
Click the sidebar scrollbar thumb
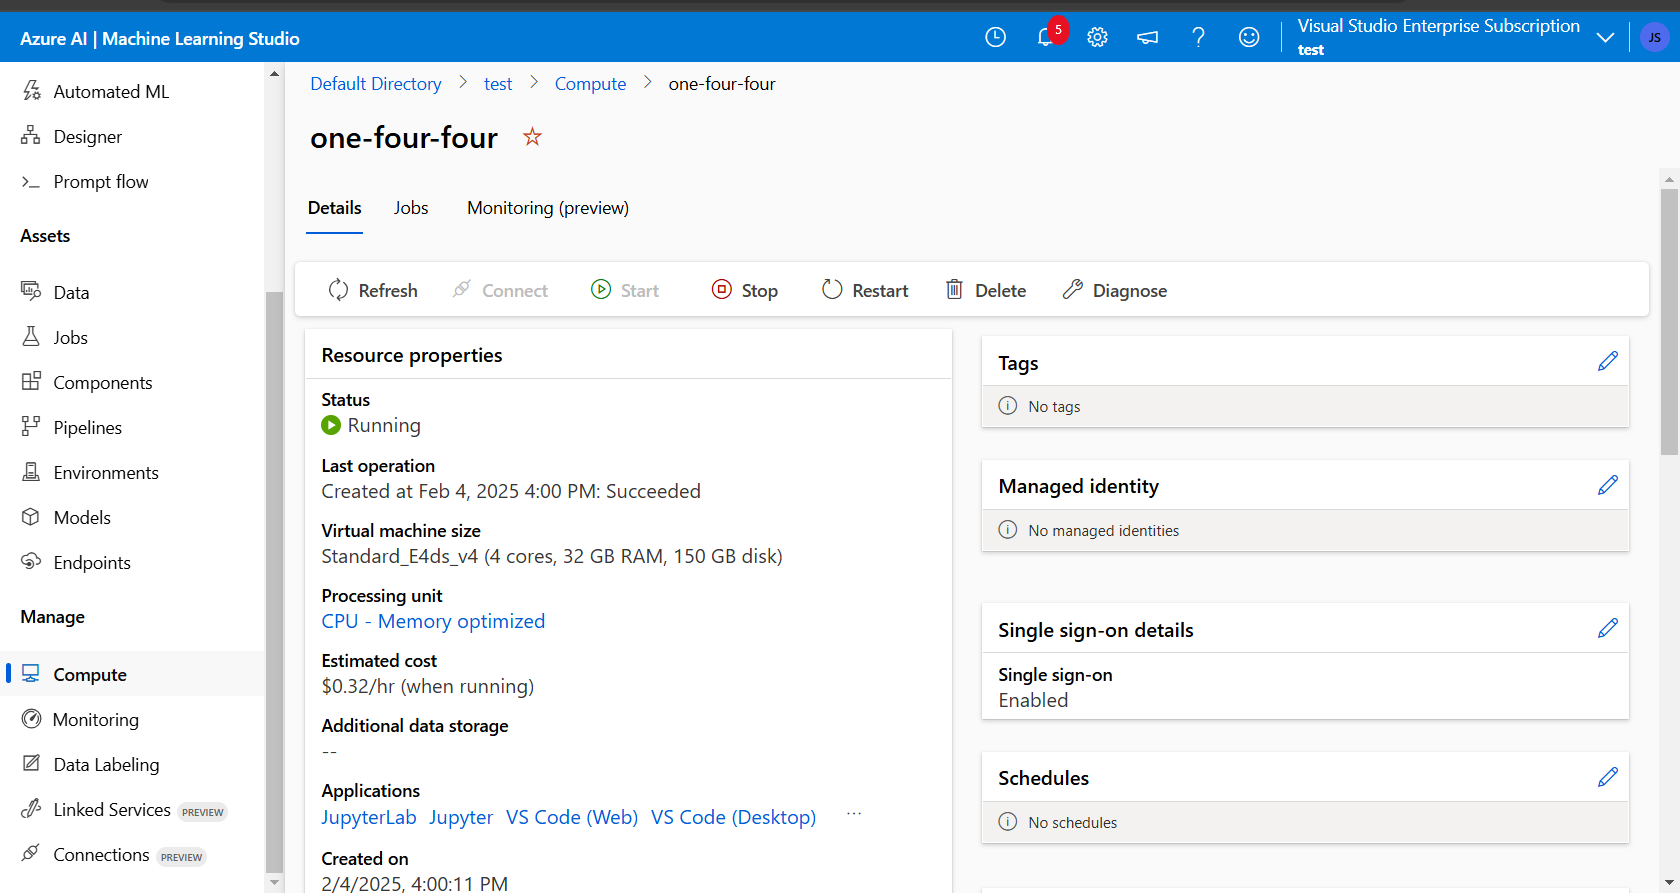[275, 582]
